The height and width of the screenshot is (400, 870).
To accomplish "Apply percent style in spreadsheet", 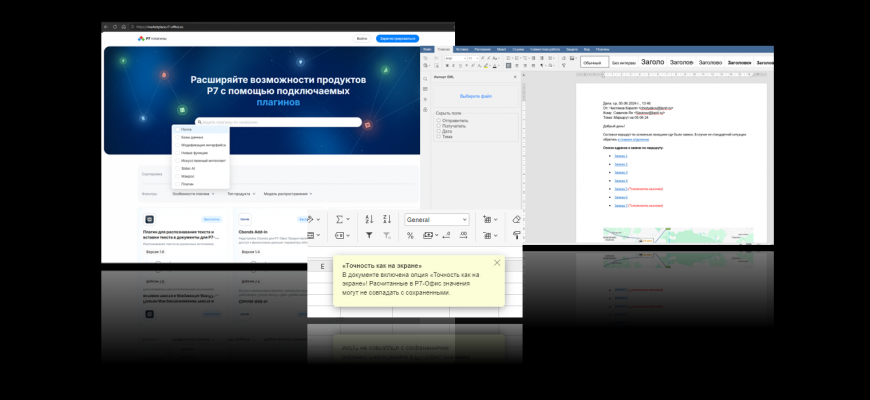I will [410, 235].
